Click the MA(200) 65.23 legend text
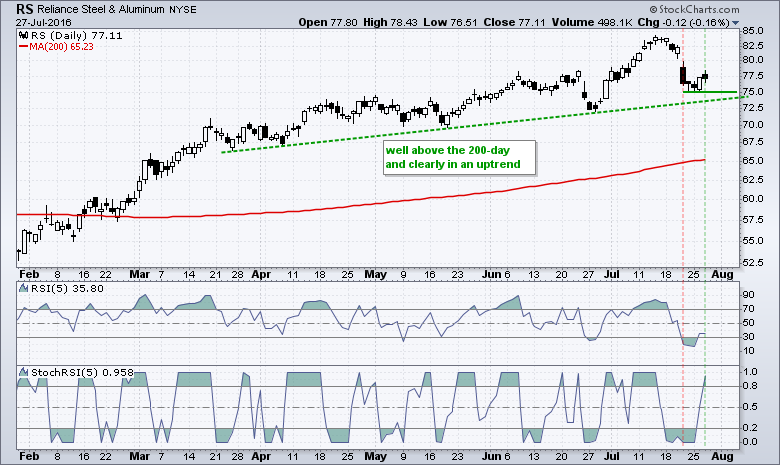Image resolution: width=780 pixels, height=465 pixels. (61, 47)
